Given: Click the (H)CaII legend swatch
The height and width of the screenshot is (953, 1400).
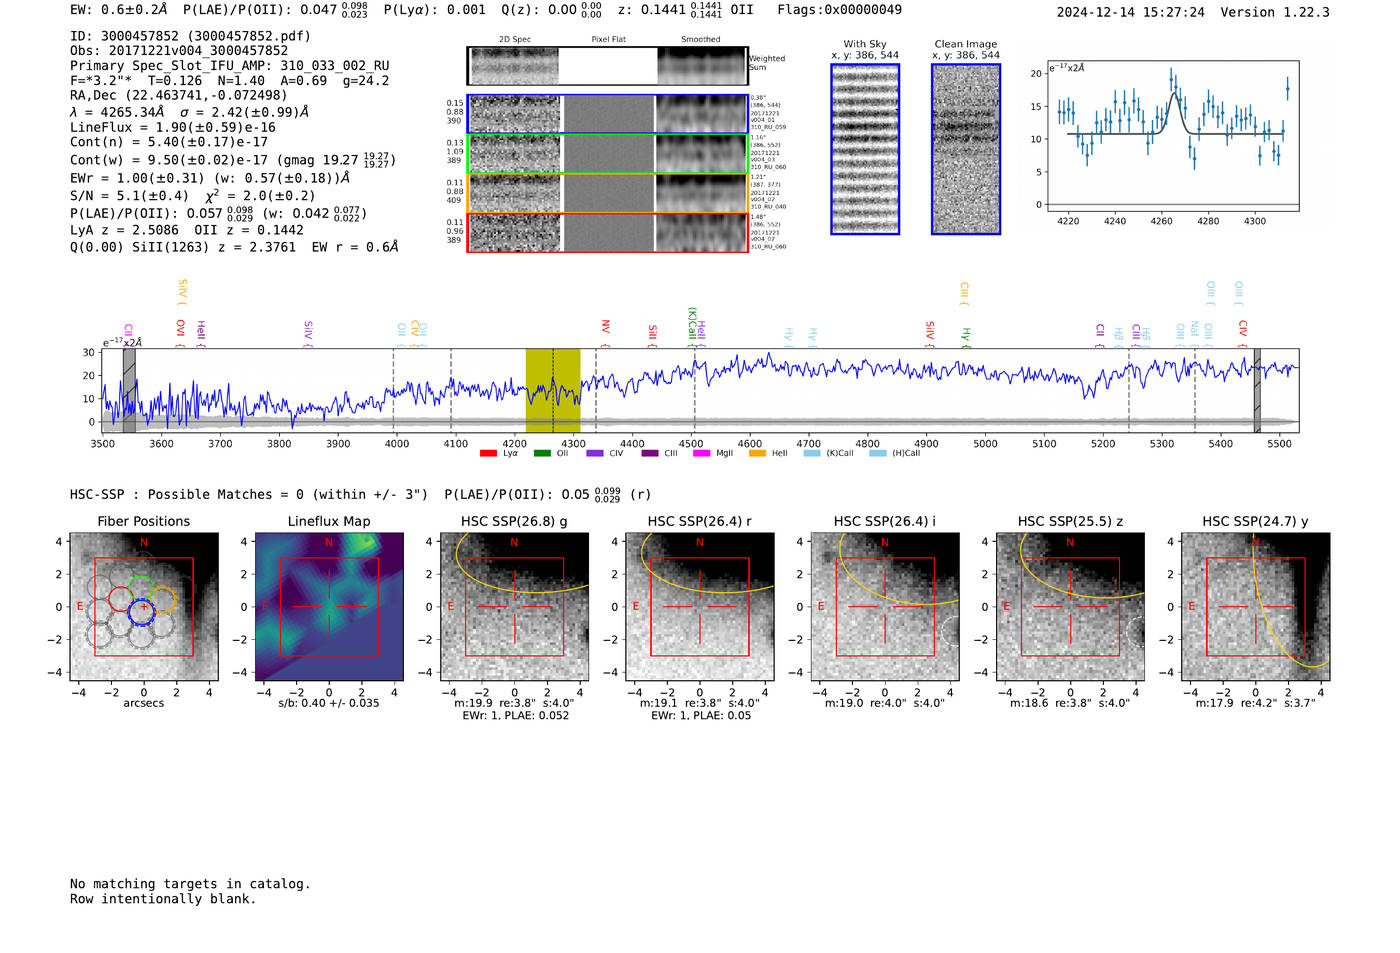Looking at the screenshot, I should 878,454.
